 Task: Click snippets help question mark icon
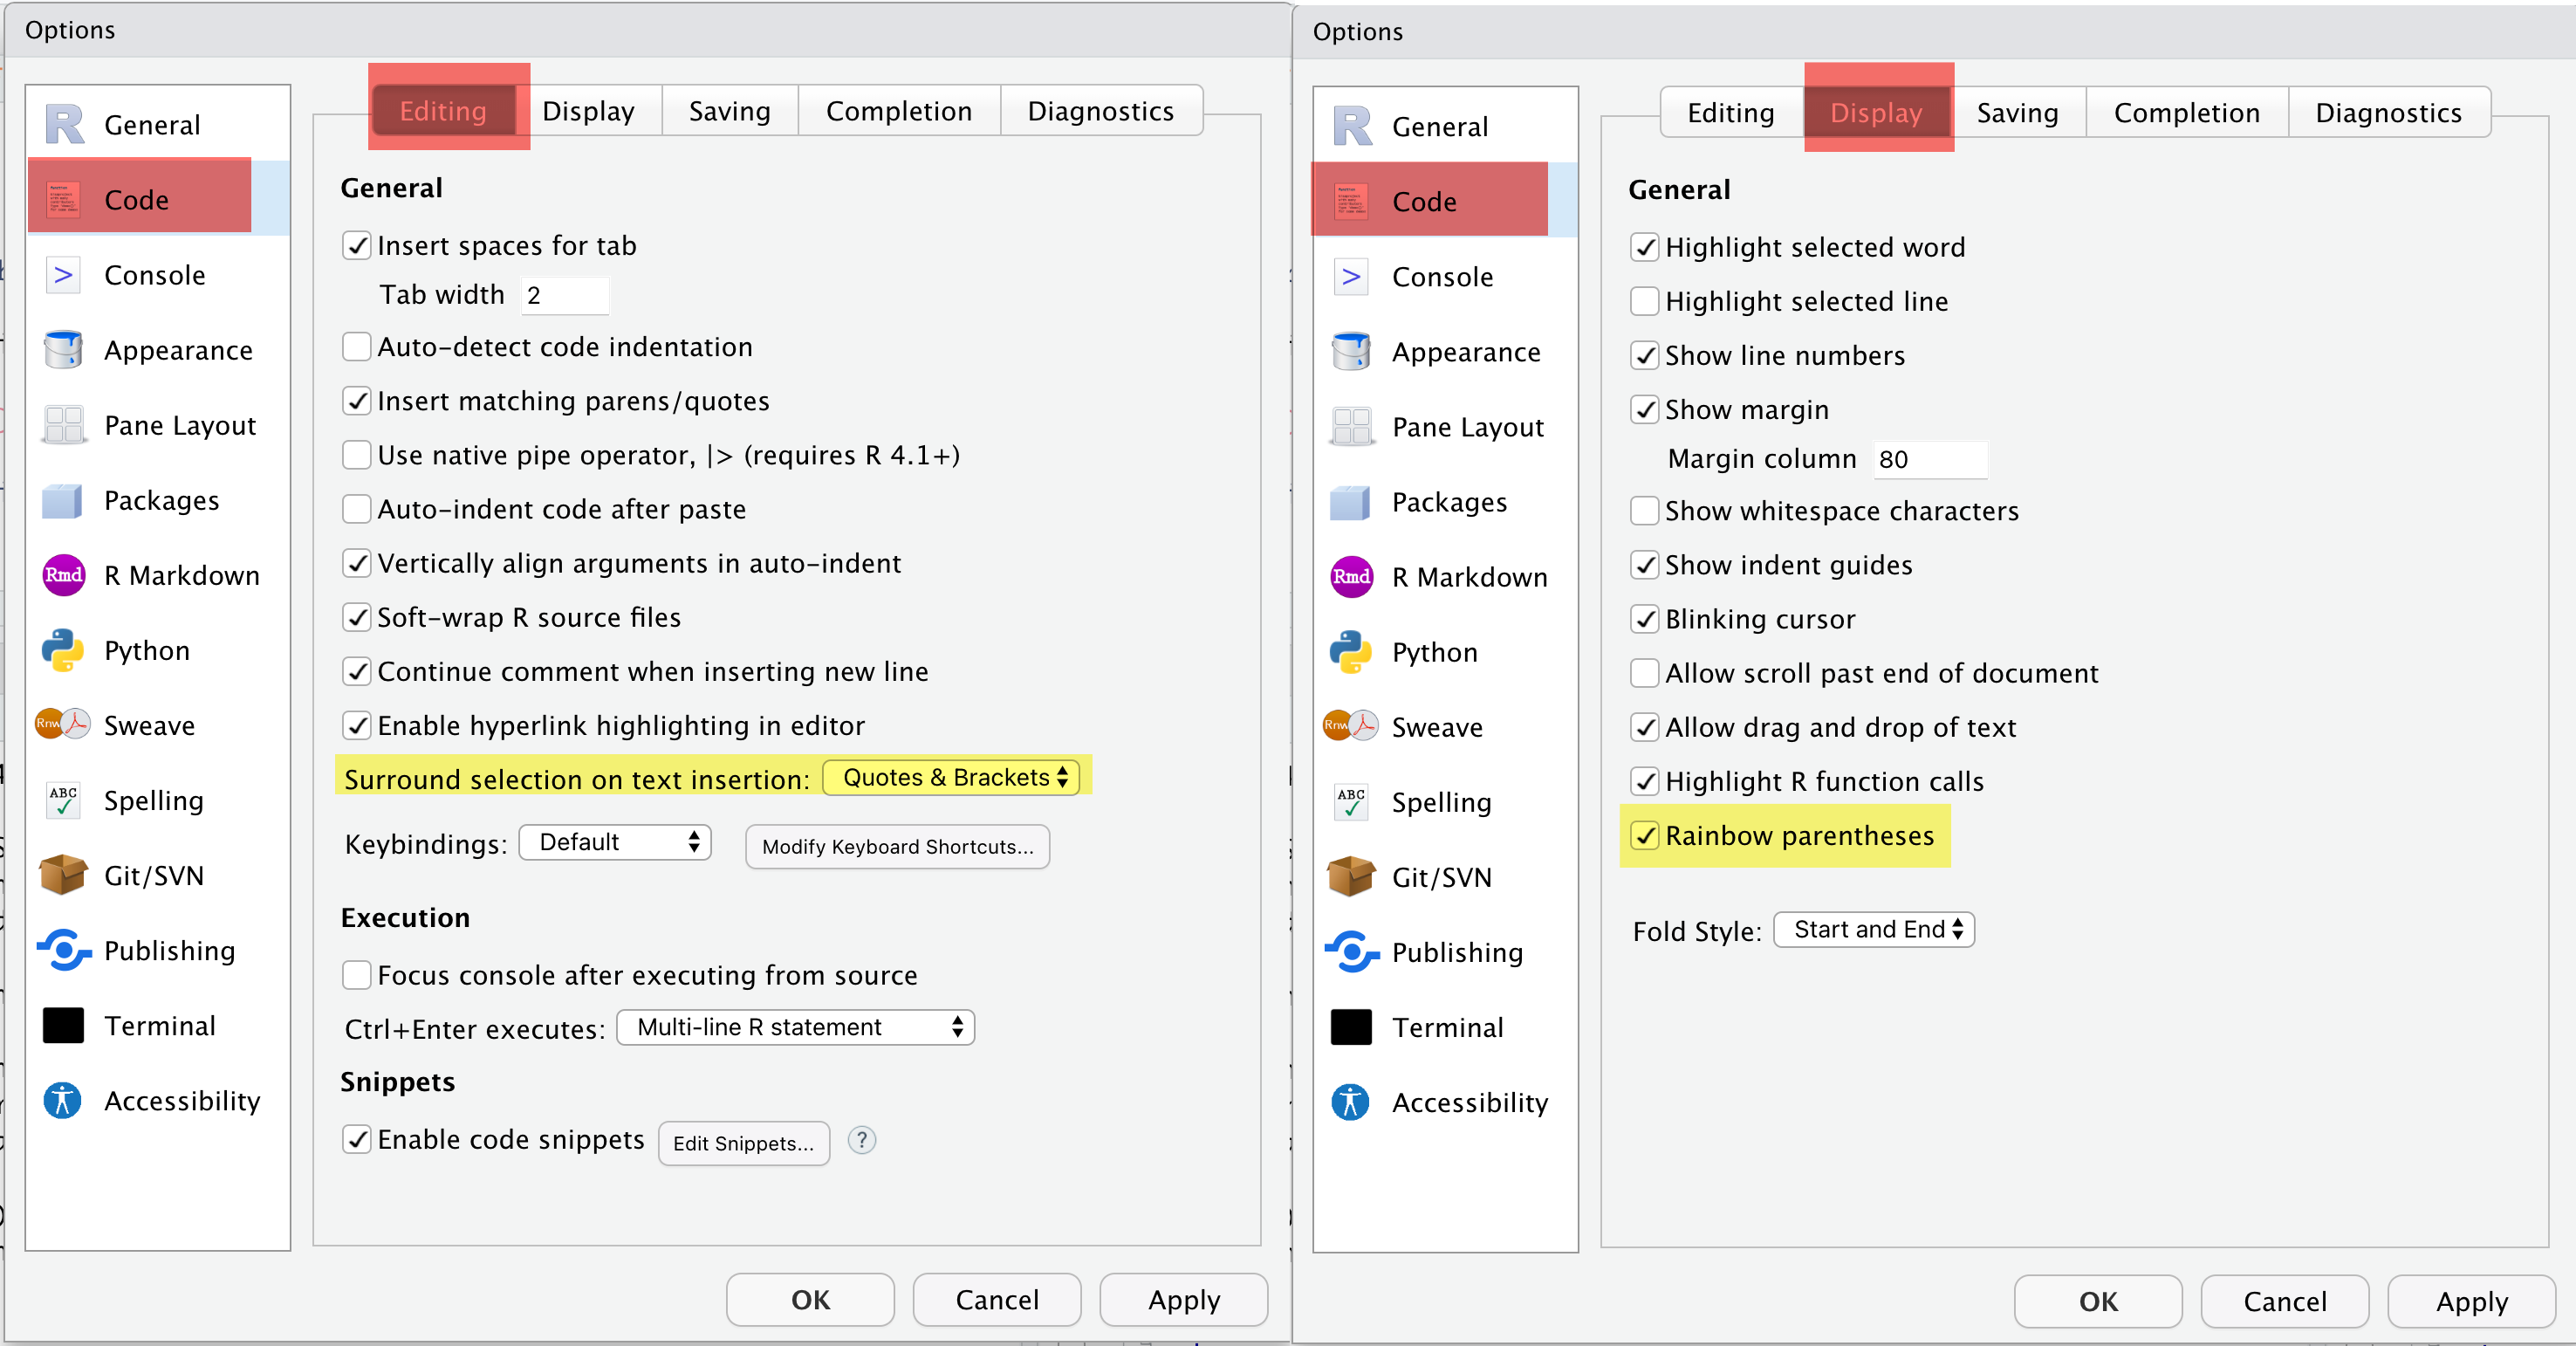[862, 1139]
